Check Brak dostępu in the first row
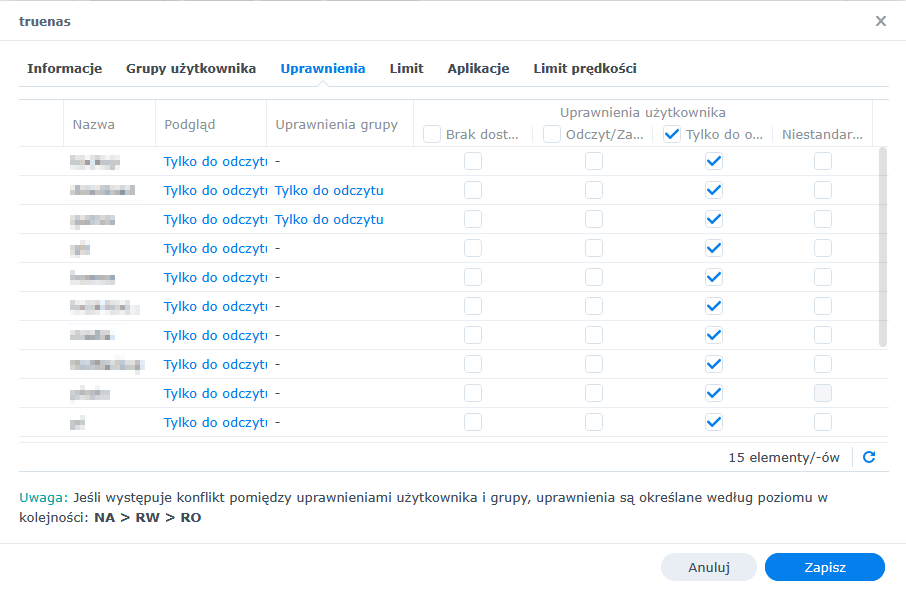The image size is (906, 590). coord(473,161)
